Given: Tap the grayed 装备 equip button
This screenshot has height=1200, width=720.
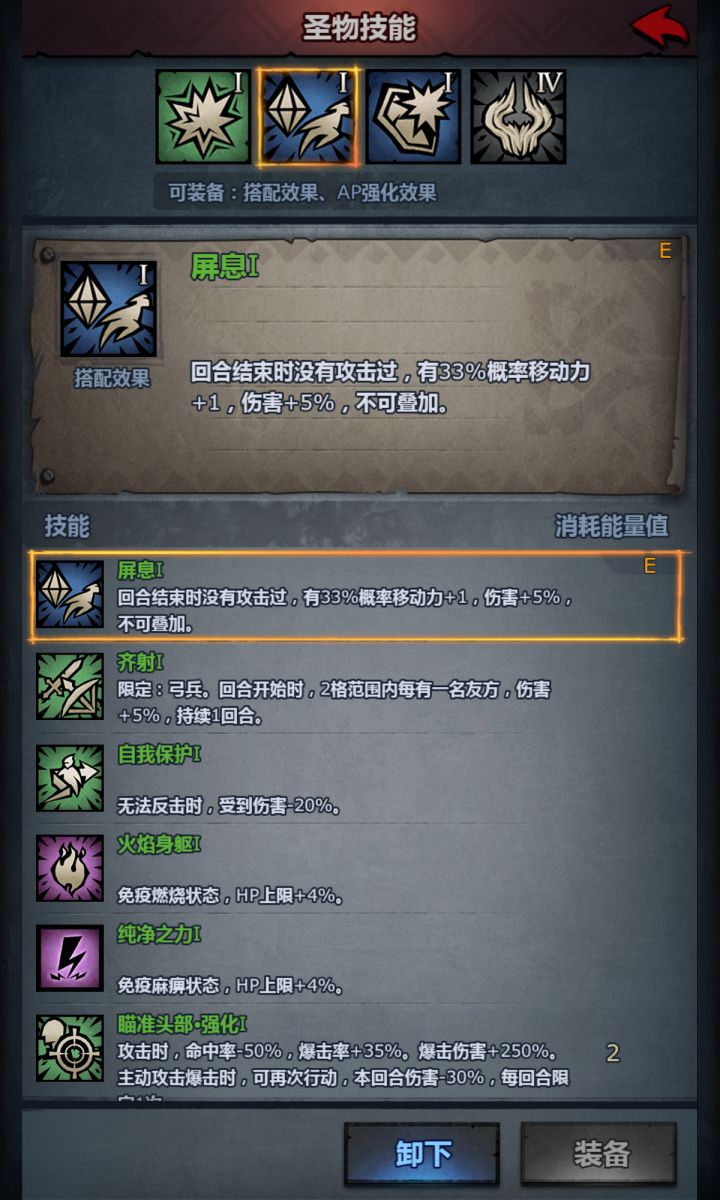Looking at the screenshot, I should click(x=599, y=1154).
